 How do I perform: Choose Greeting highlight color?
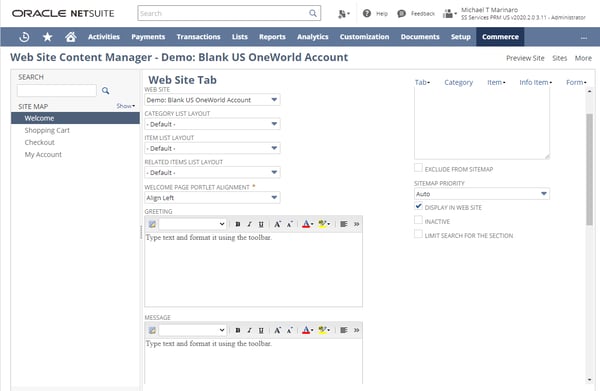(x=324, y=224)
